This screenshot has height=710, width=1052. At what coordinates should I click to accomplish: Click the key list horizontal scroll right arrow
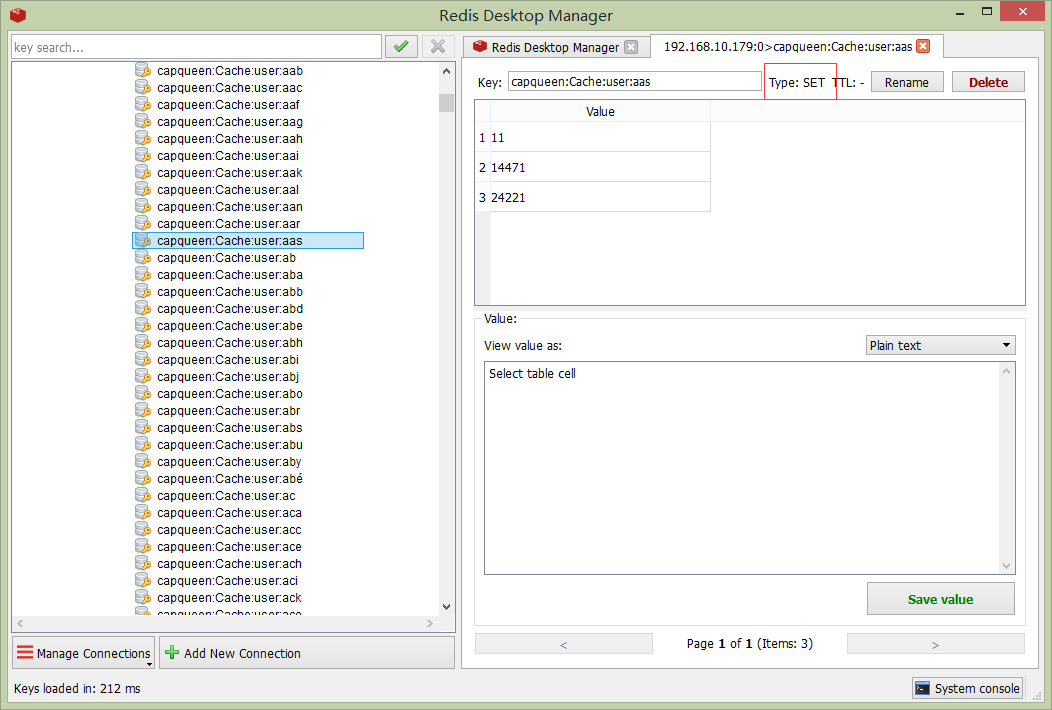(x=430, y=623)
